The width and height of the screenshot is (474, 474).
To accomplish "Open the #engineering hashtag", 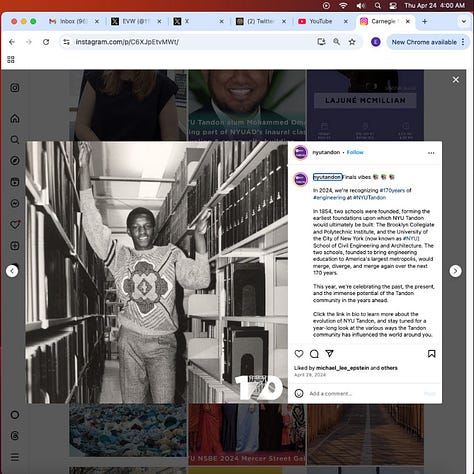I will (329, 197).
